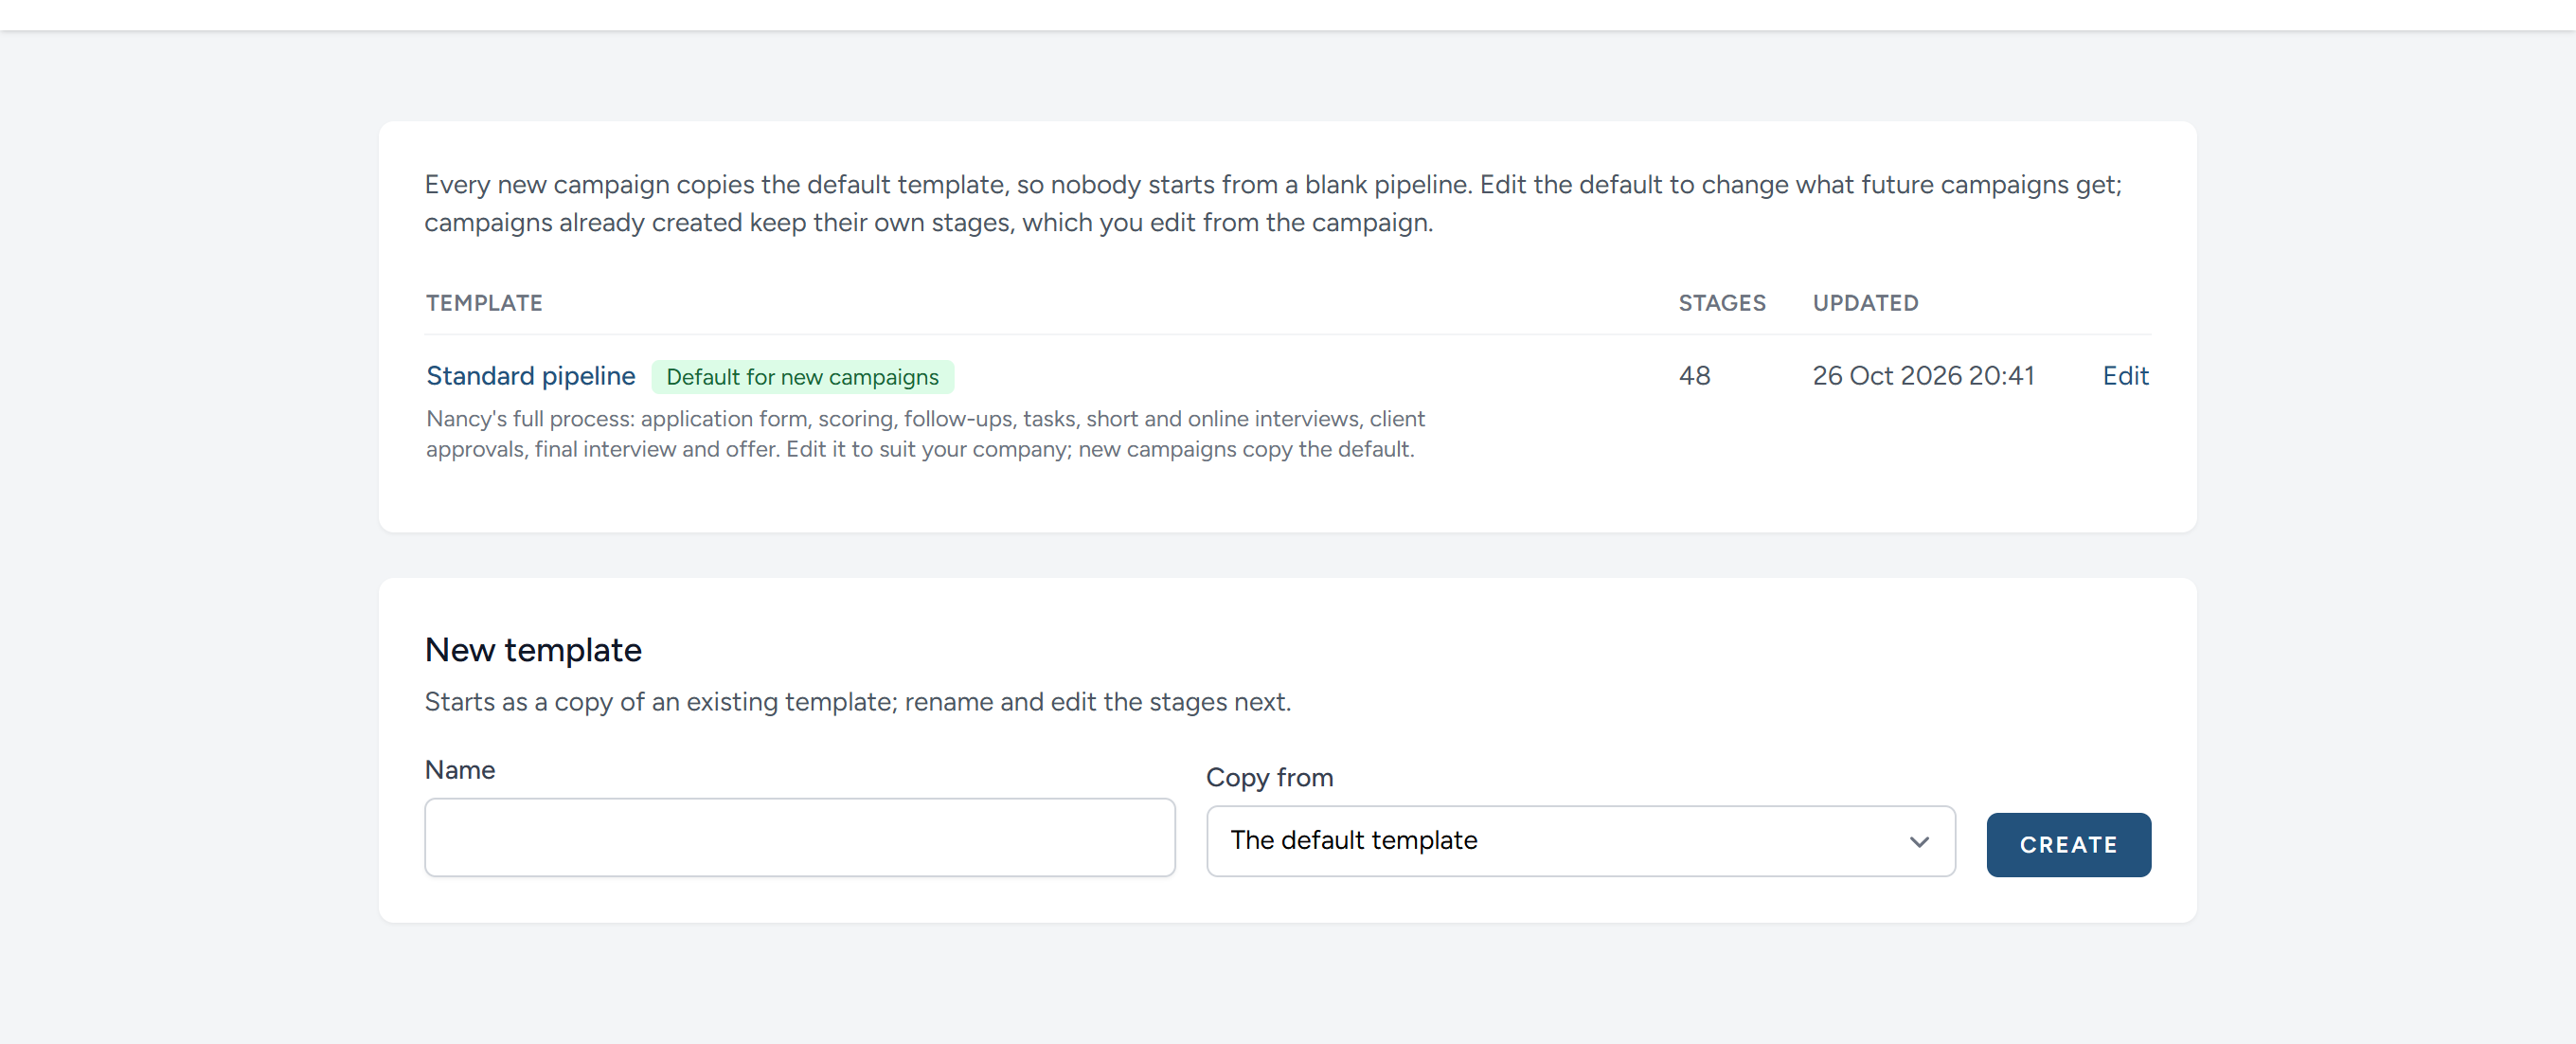Viewport: 2576px width, 1044px height.
Task: Click the Name input field
Action: pos(799,837)
